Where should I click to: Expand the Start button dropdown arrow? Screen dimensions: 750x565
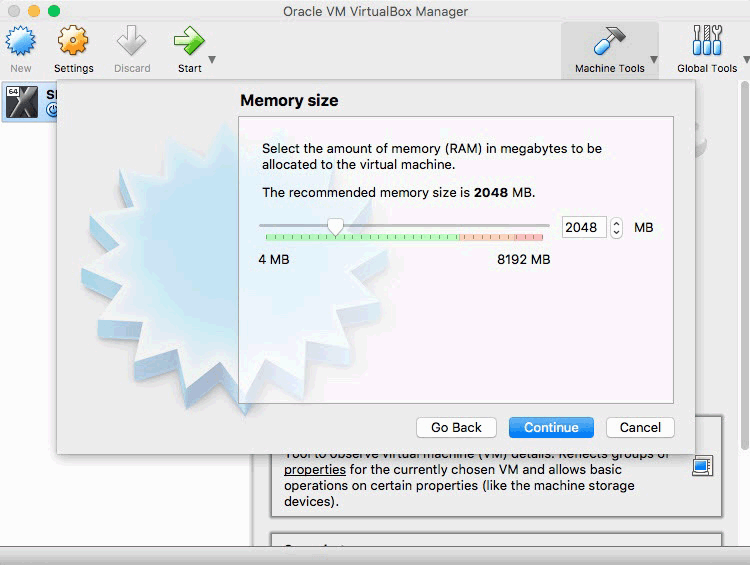(x=212, y=60)
